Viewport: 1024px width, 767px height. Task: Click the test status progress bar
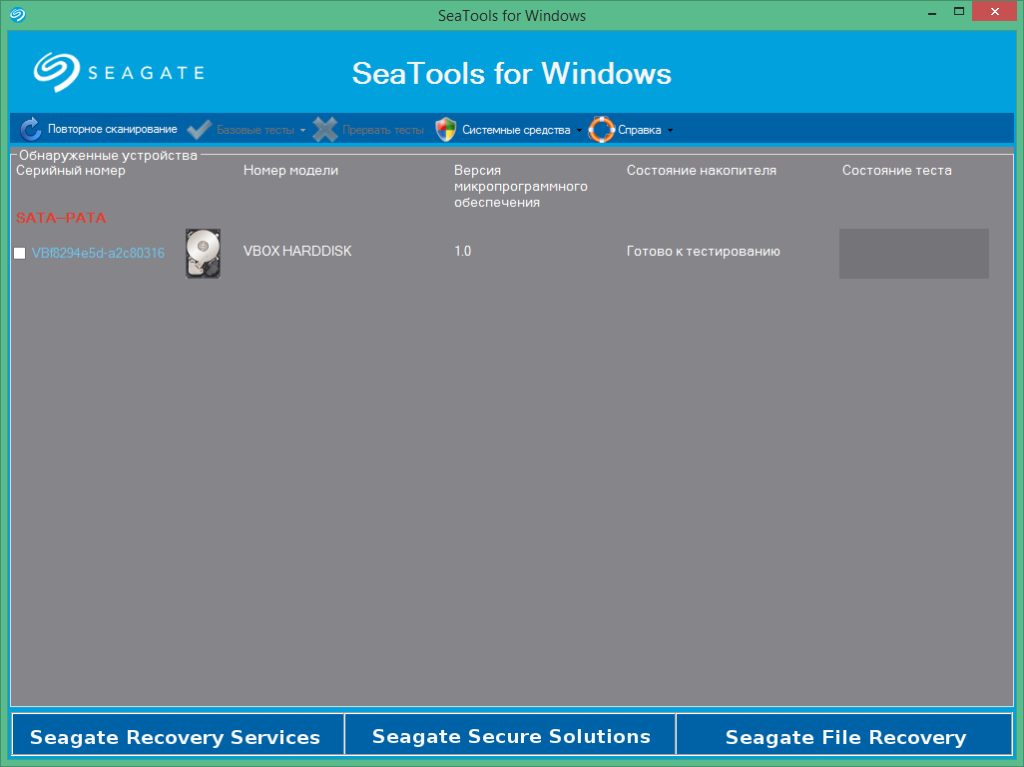[x=913, y=253]
